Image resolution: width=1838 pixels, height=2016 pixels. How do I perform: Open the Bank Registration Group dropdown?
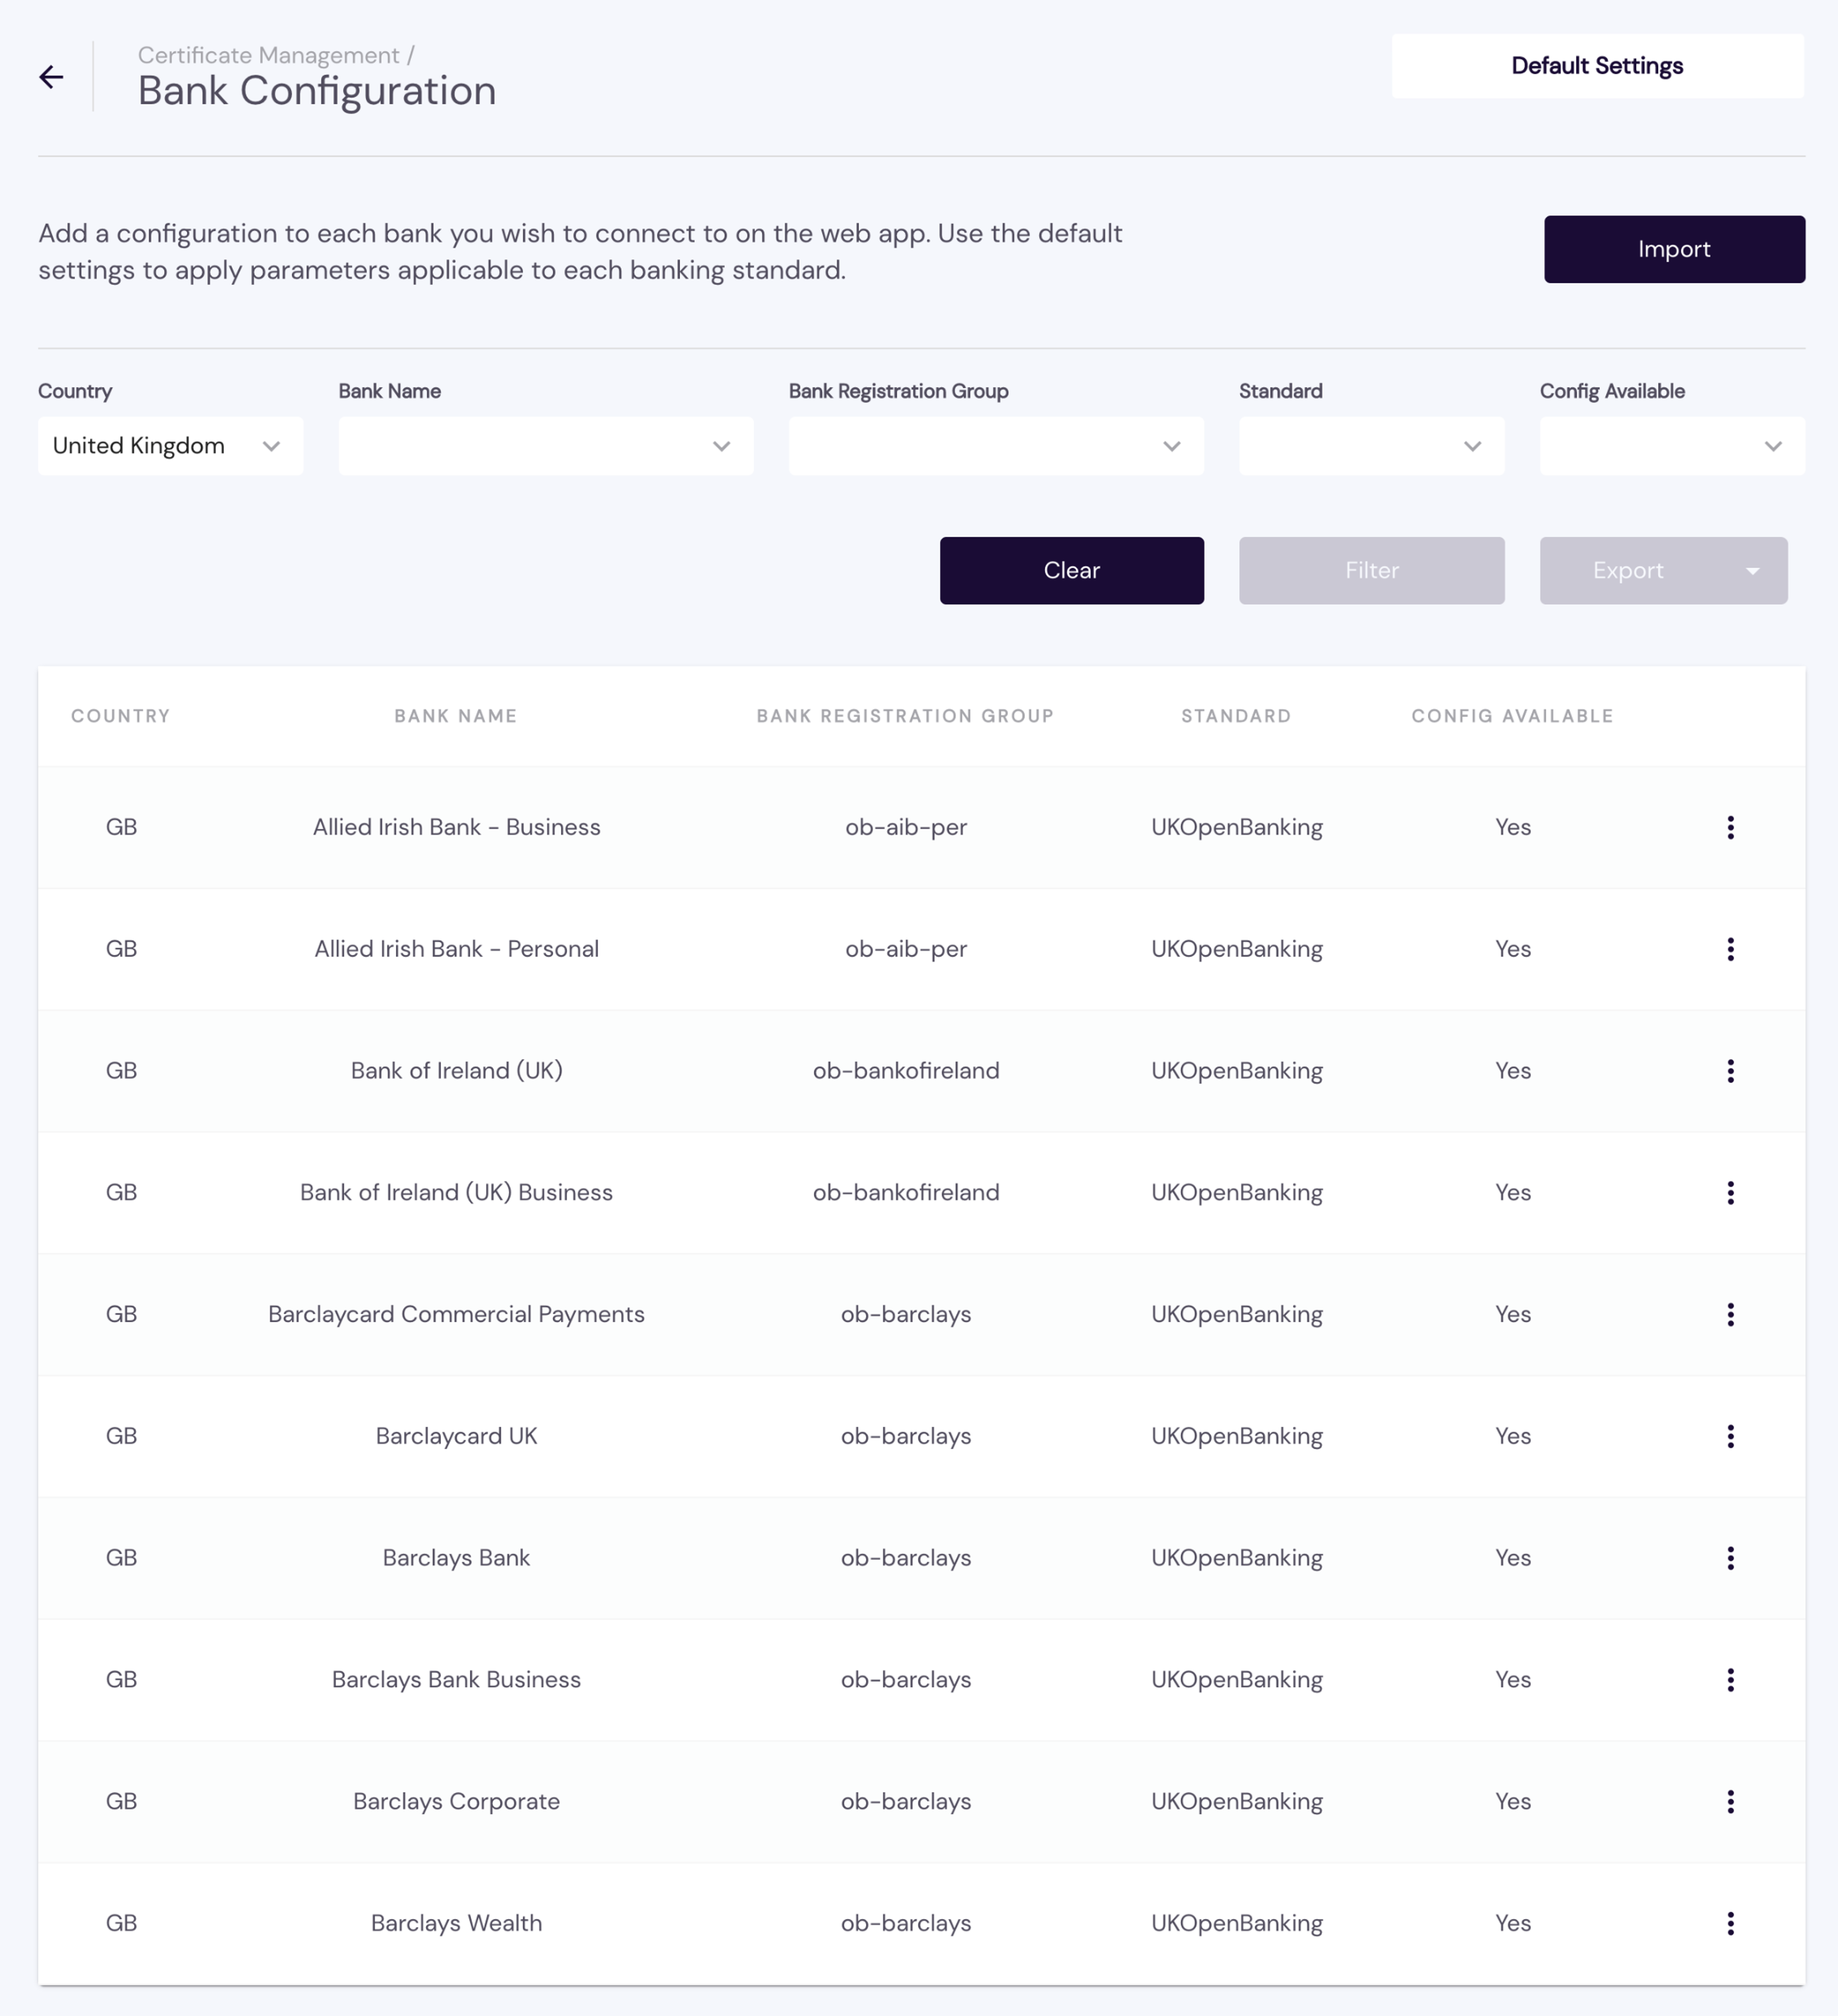(995, 446)
